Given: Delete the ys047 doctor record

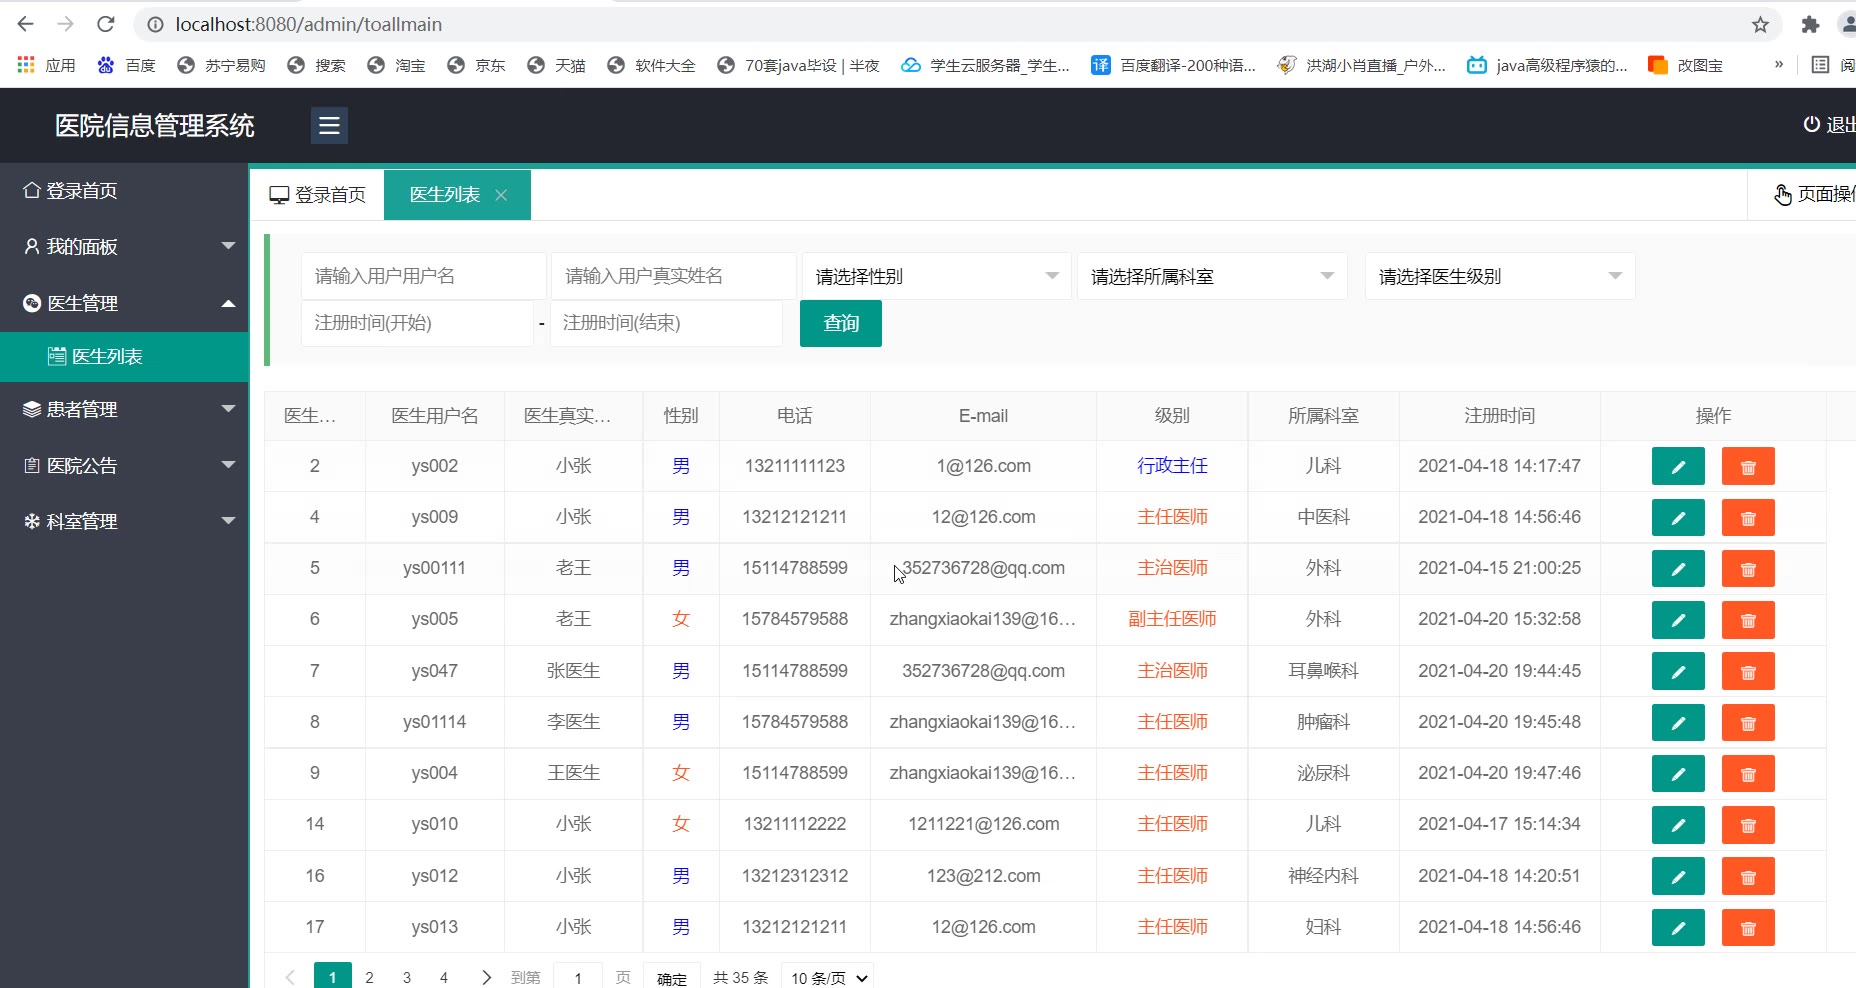Looking at the screenshot, I should tap(1747, 672).
